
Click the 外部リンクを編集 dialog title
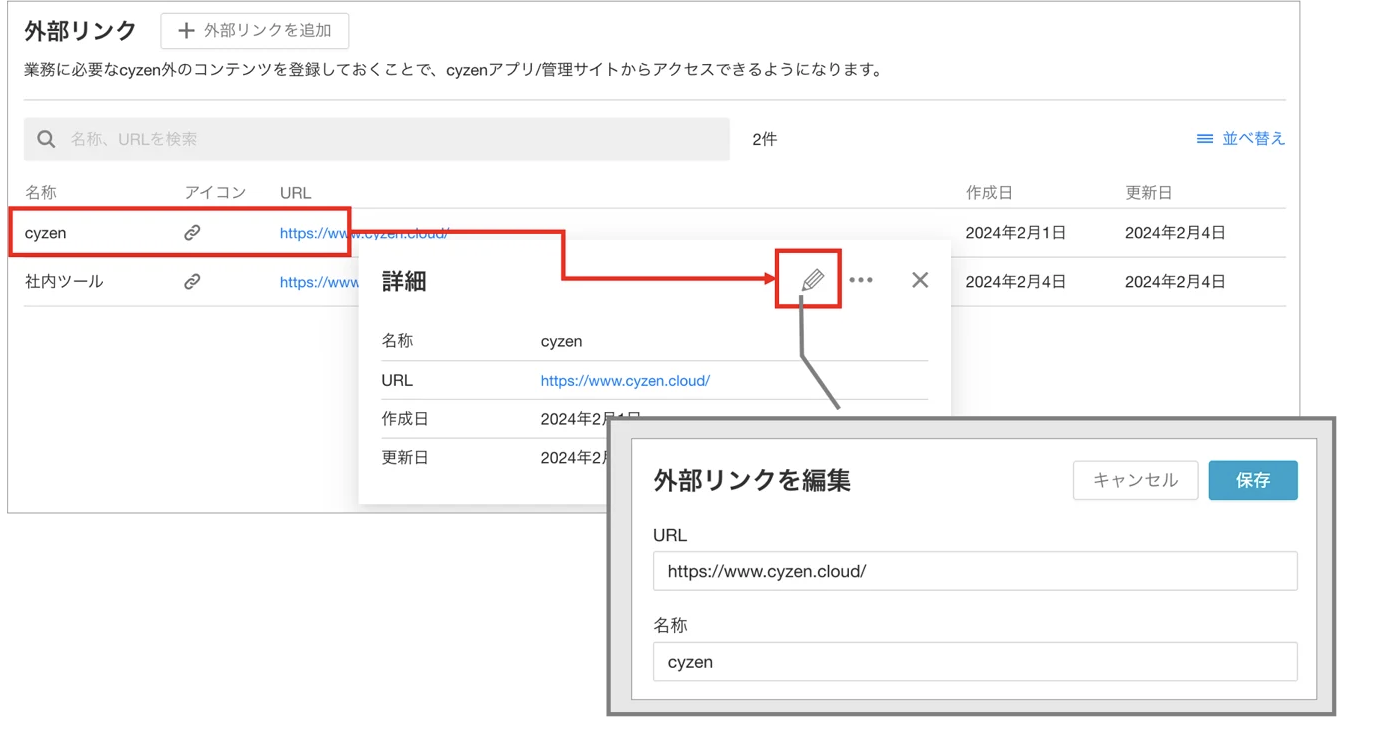click(752, 480)
